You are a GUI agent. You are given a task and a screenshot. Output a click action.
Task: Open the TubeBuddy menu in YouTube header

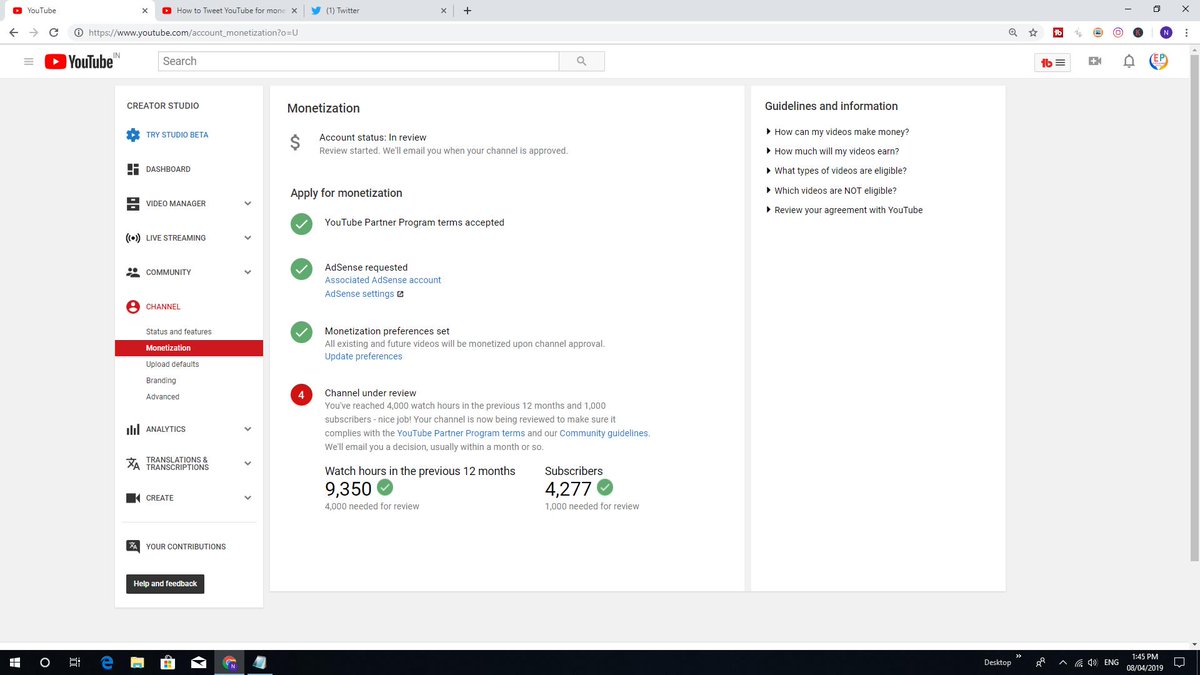click(x=1054, y=62)
